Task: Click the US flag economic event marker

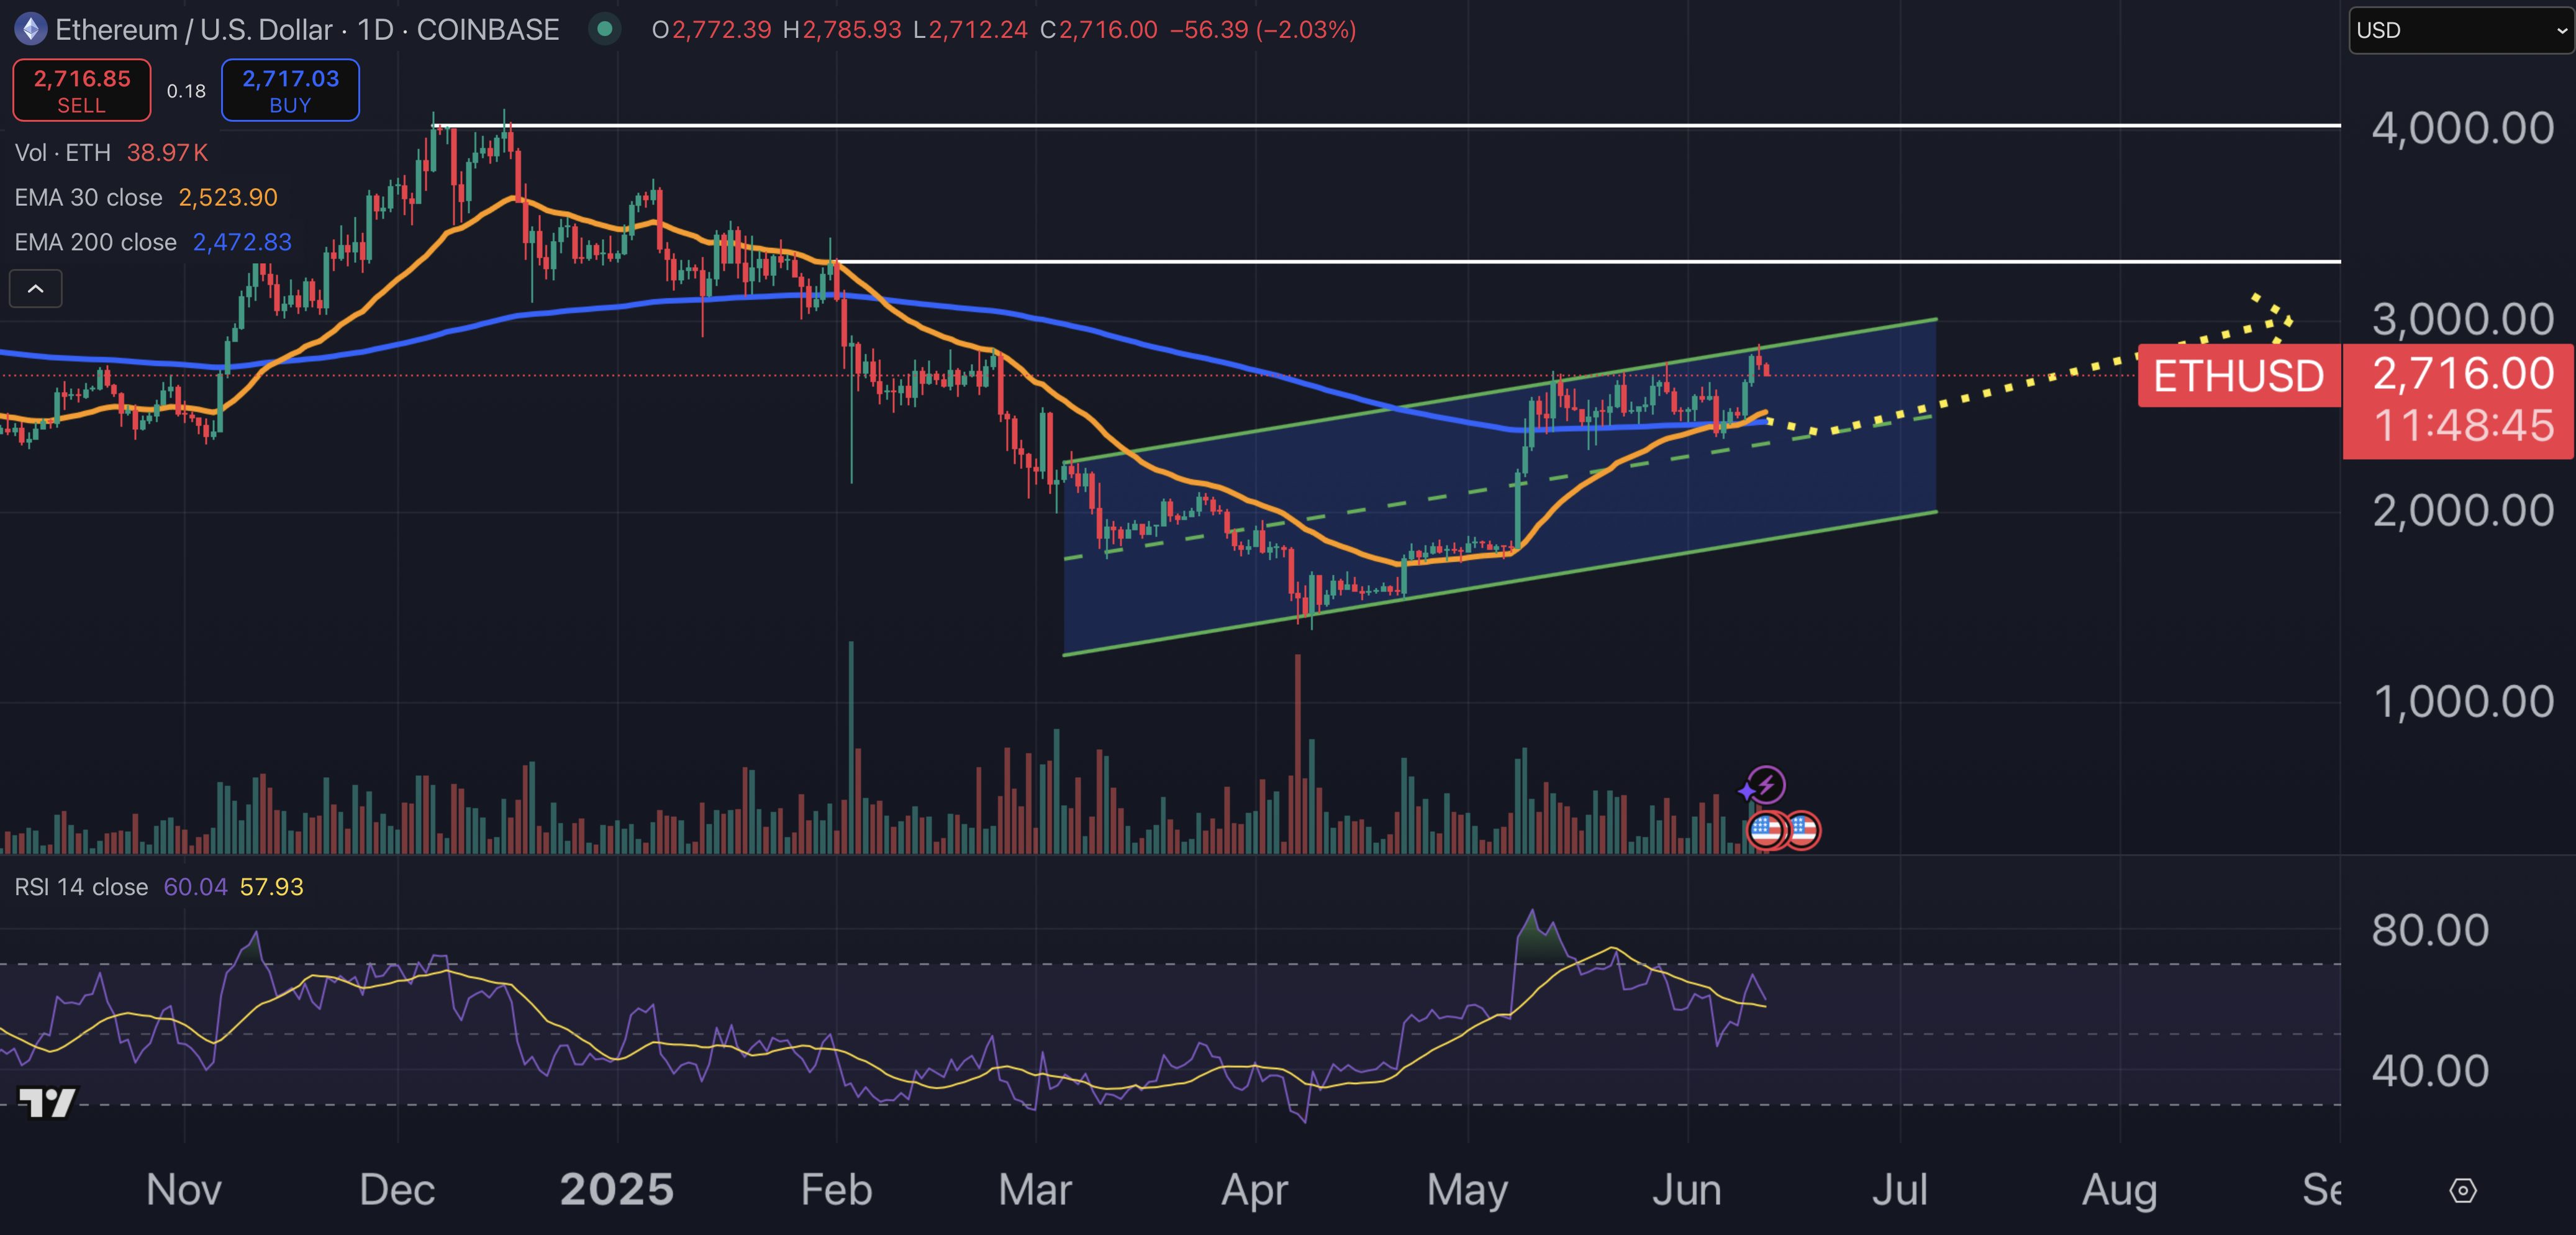Action: coord(1765,829)
